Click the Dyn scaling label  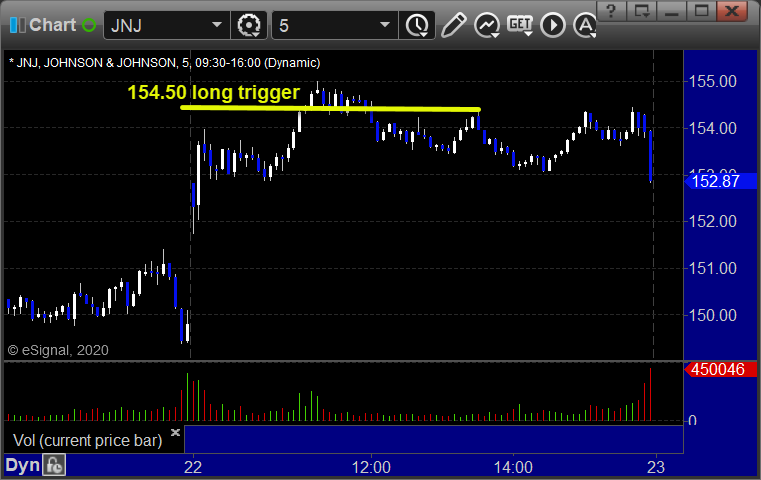tap(22, 465)
